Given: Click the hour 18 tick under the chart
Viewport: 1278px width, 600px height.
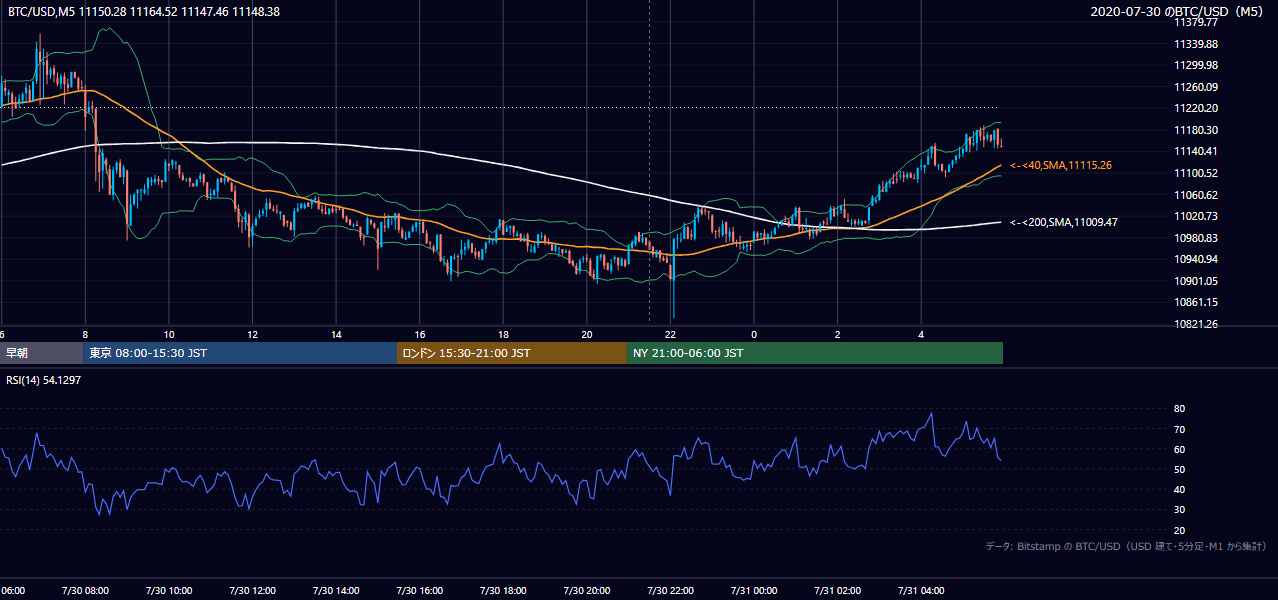Looking at the screenshot, I should (x=504, y=334).
